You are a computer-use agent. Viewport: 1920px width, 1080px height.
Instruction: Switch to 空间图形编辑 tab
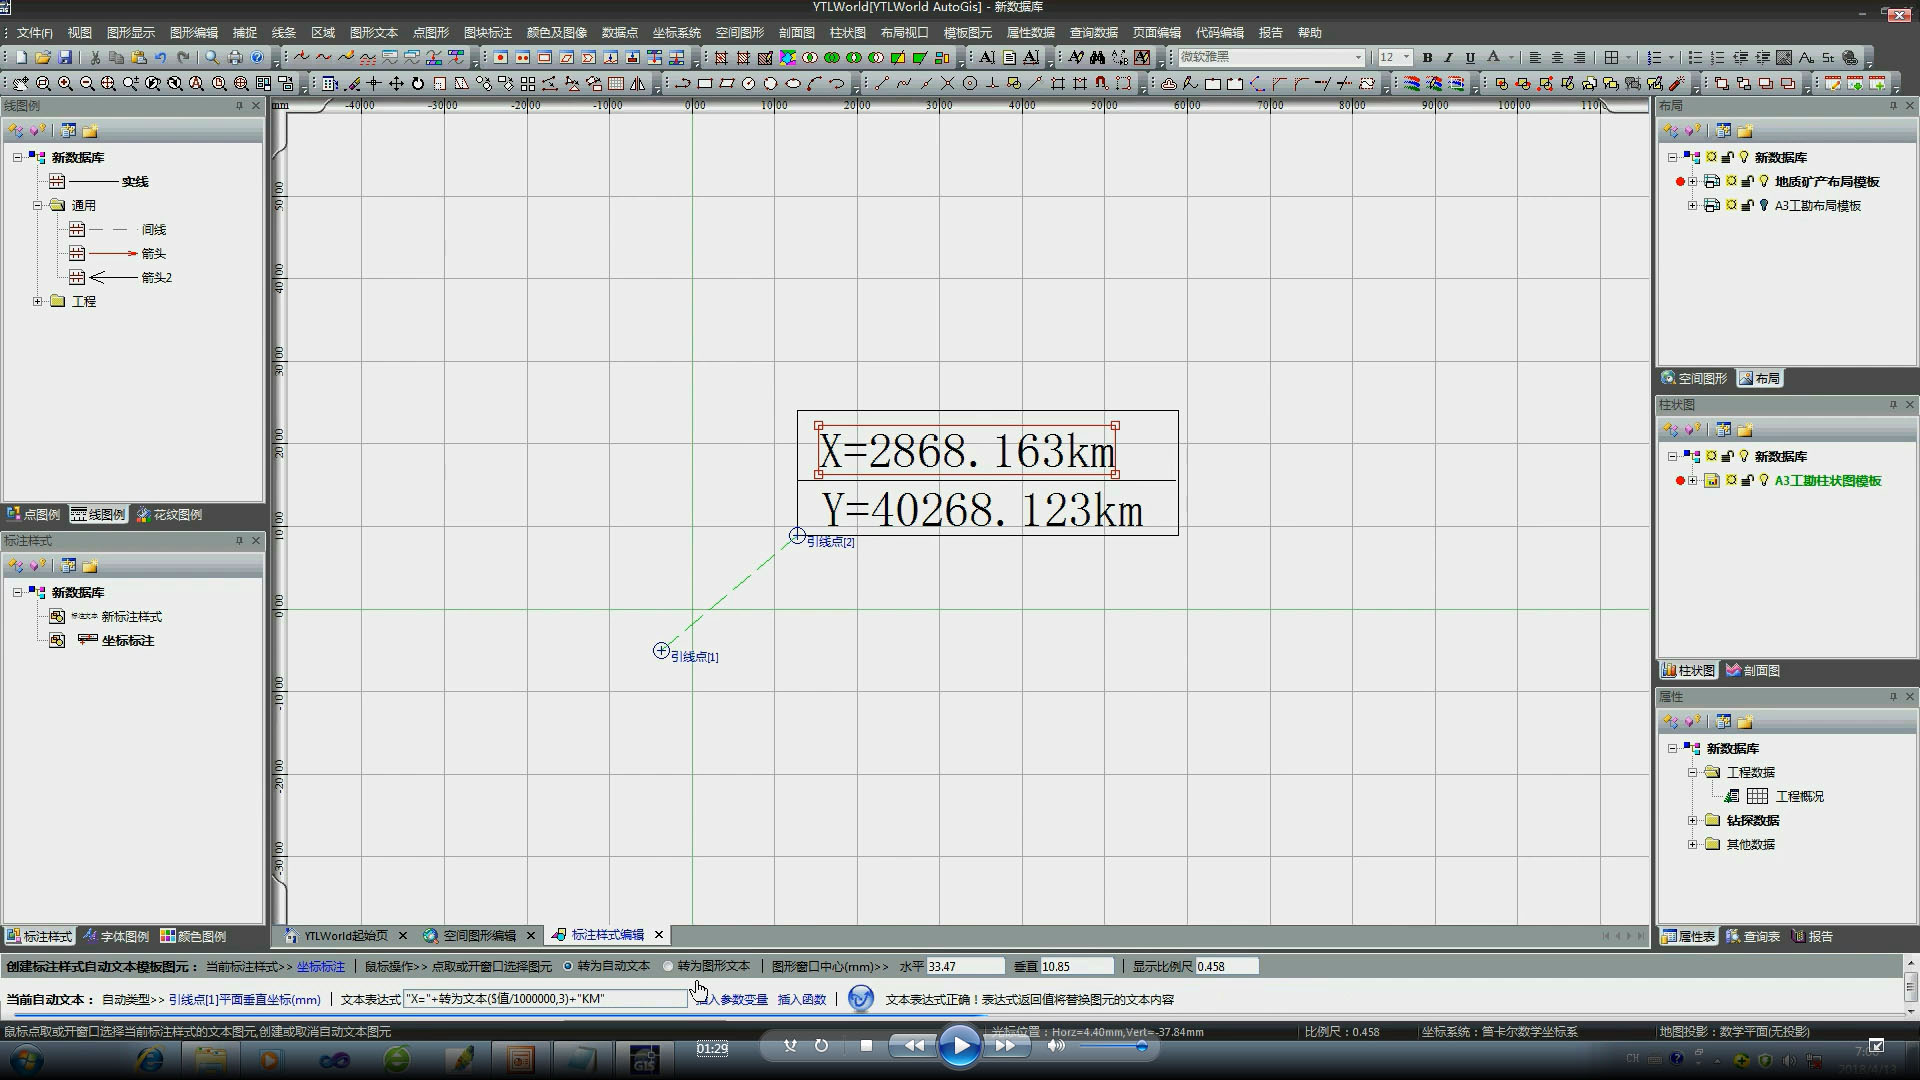pyautogui.click(x=479, y=935)
